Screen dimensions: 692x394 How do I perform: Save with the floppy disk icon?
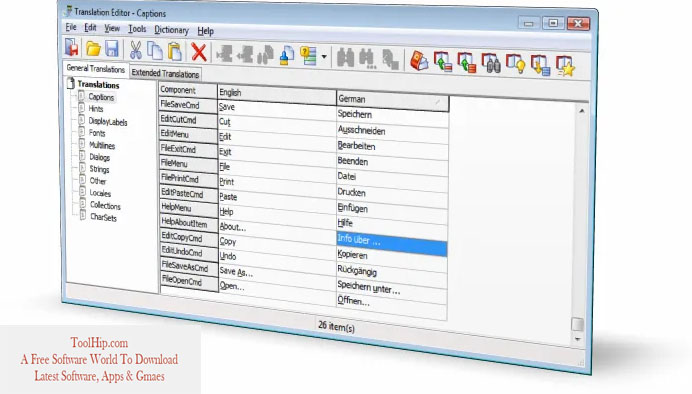112,49
